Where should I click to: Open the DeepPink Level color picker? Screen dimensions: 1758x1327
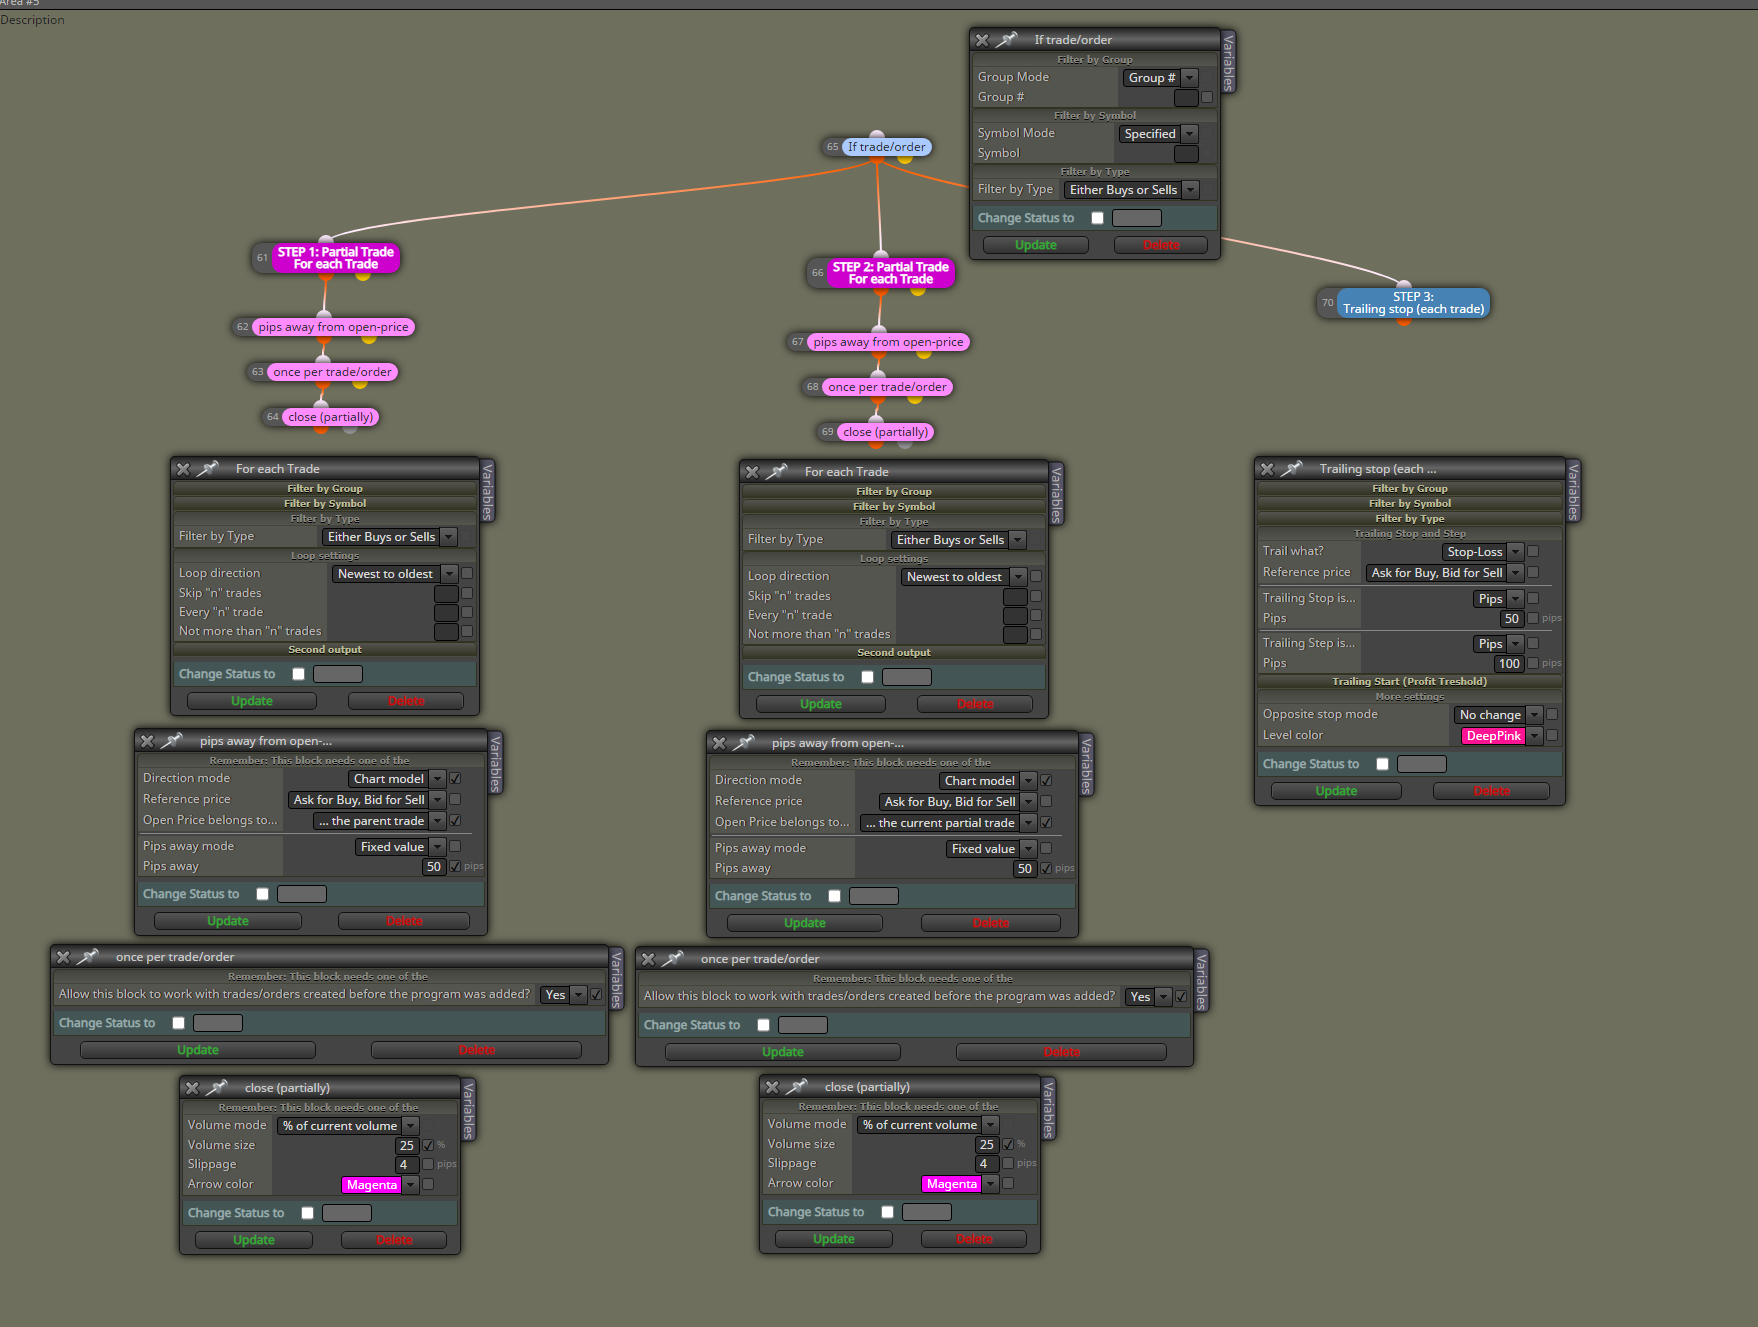click(x=1502, y=735)
